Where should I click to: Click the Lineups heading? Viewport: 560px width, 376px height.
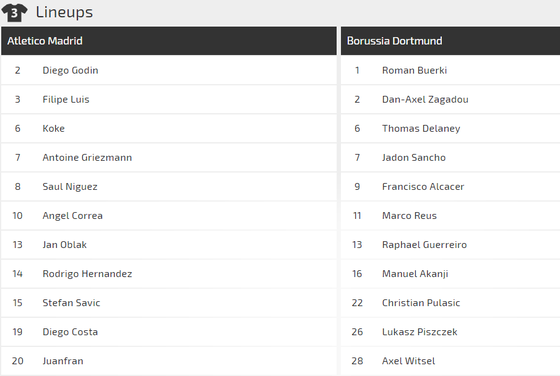[64, 12]
